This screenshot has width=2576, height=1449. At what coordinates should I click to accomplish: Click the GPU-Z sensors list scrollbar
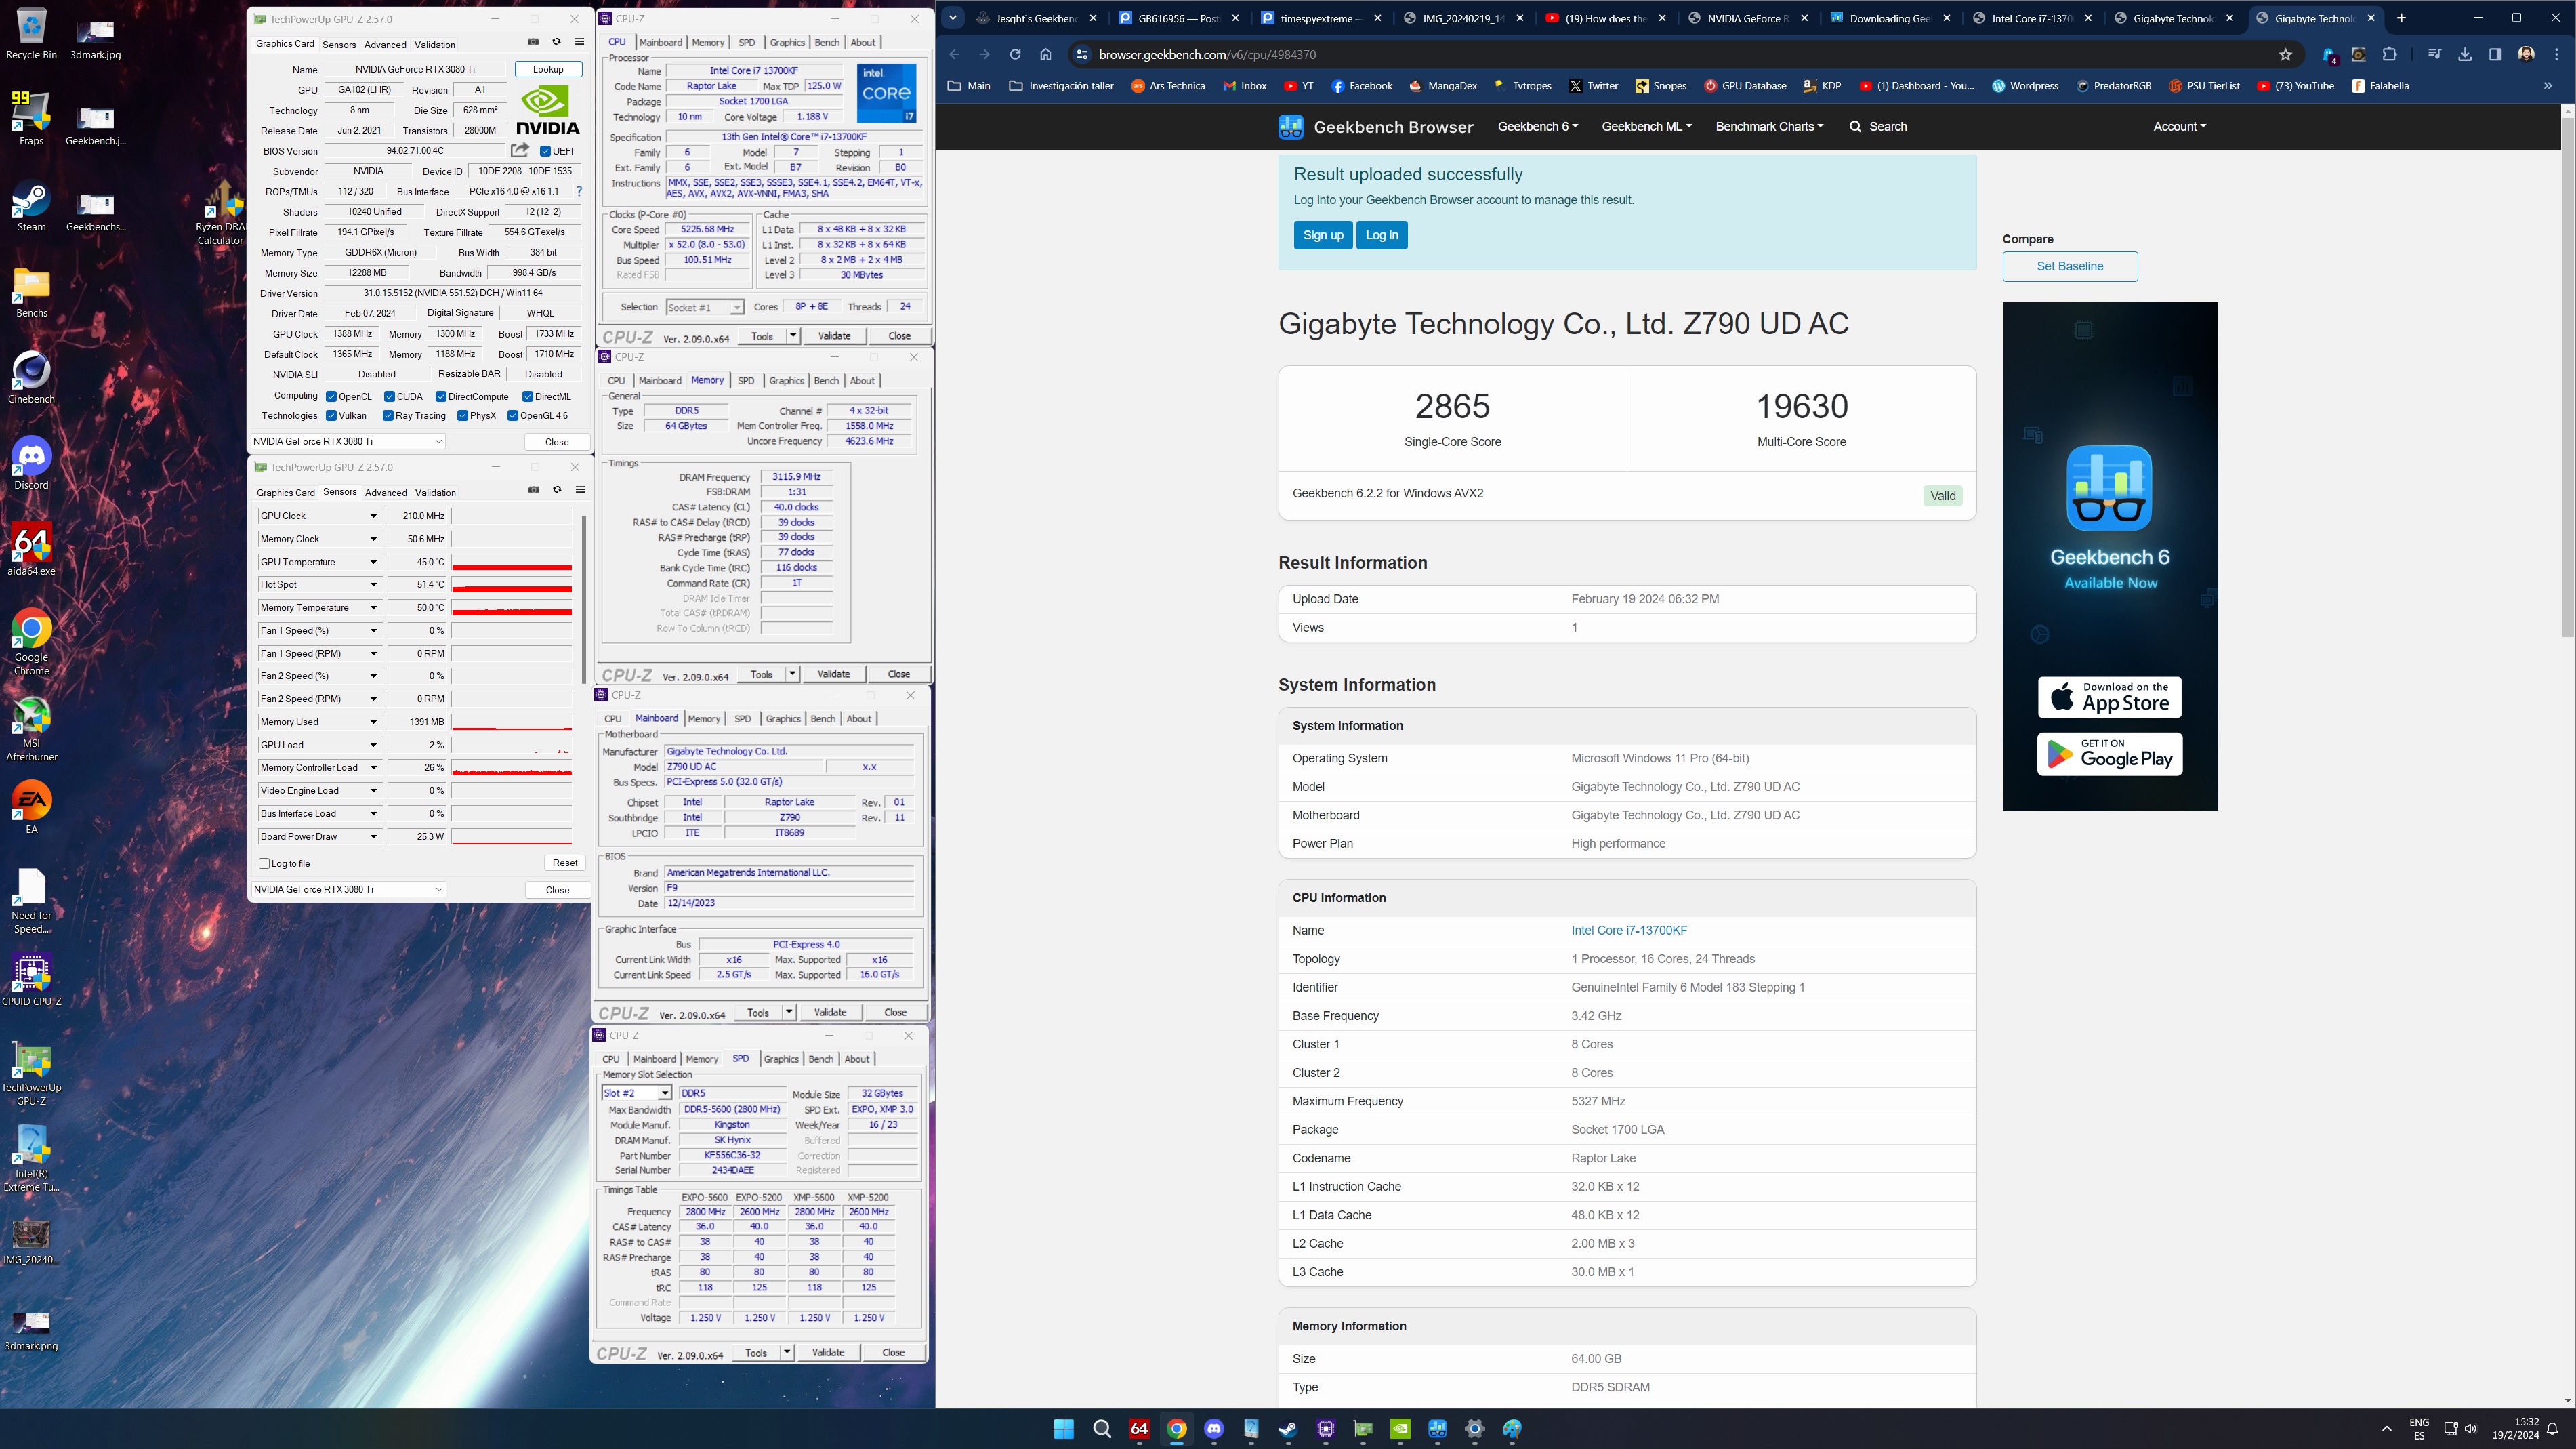click(x=583, y=600)
